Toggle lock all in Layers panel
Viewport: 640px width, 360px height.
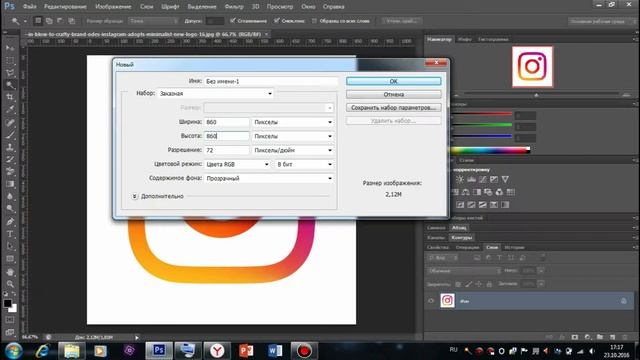tap(489, 284)
